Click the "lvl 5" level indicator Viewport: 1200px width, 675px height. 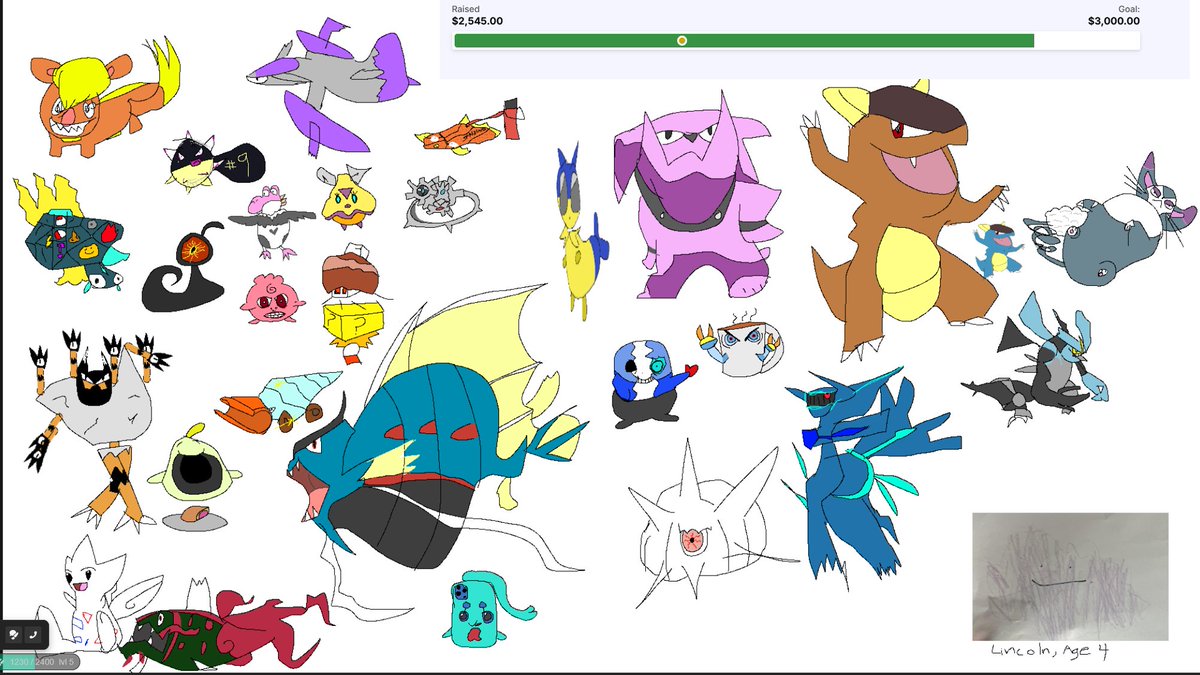pos(66,661)
